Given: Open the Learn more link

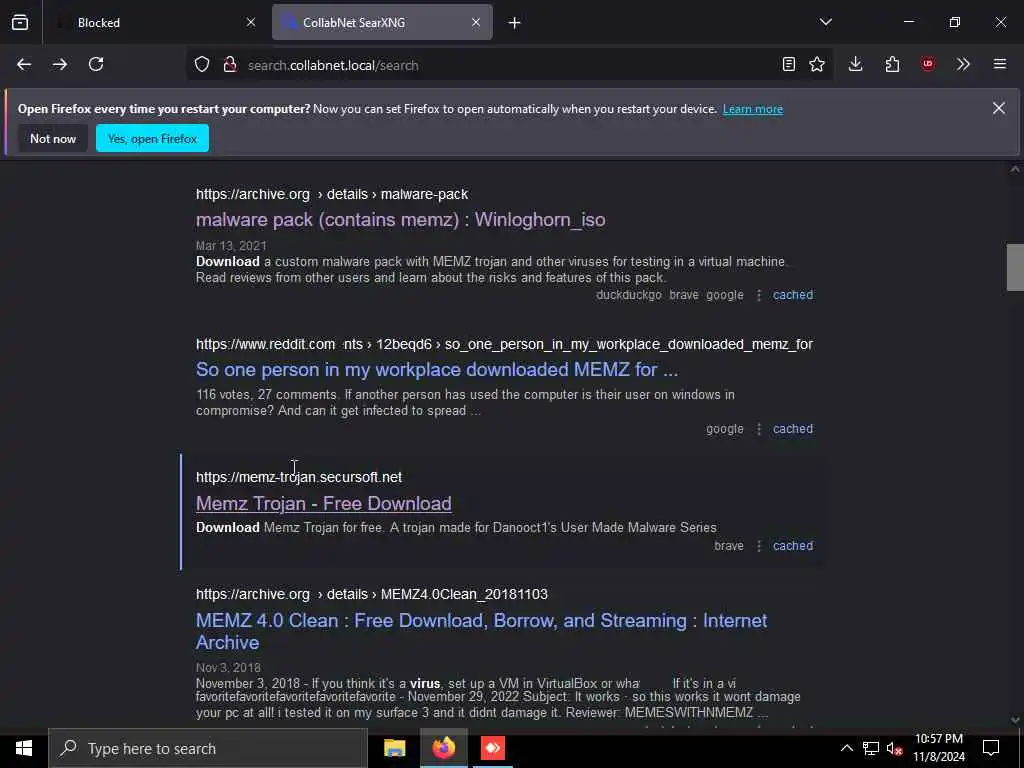Looking at the screenshot, I should [x=752, y=109].
